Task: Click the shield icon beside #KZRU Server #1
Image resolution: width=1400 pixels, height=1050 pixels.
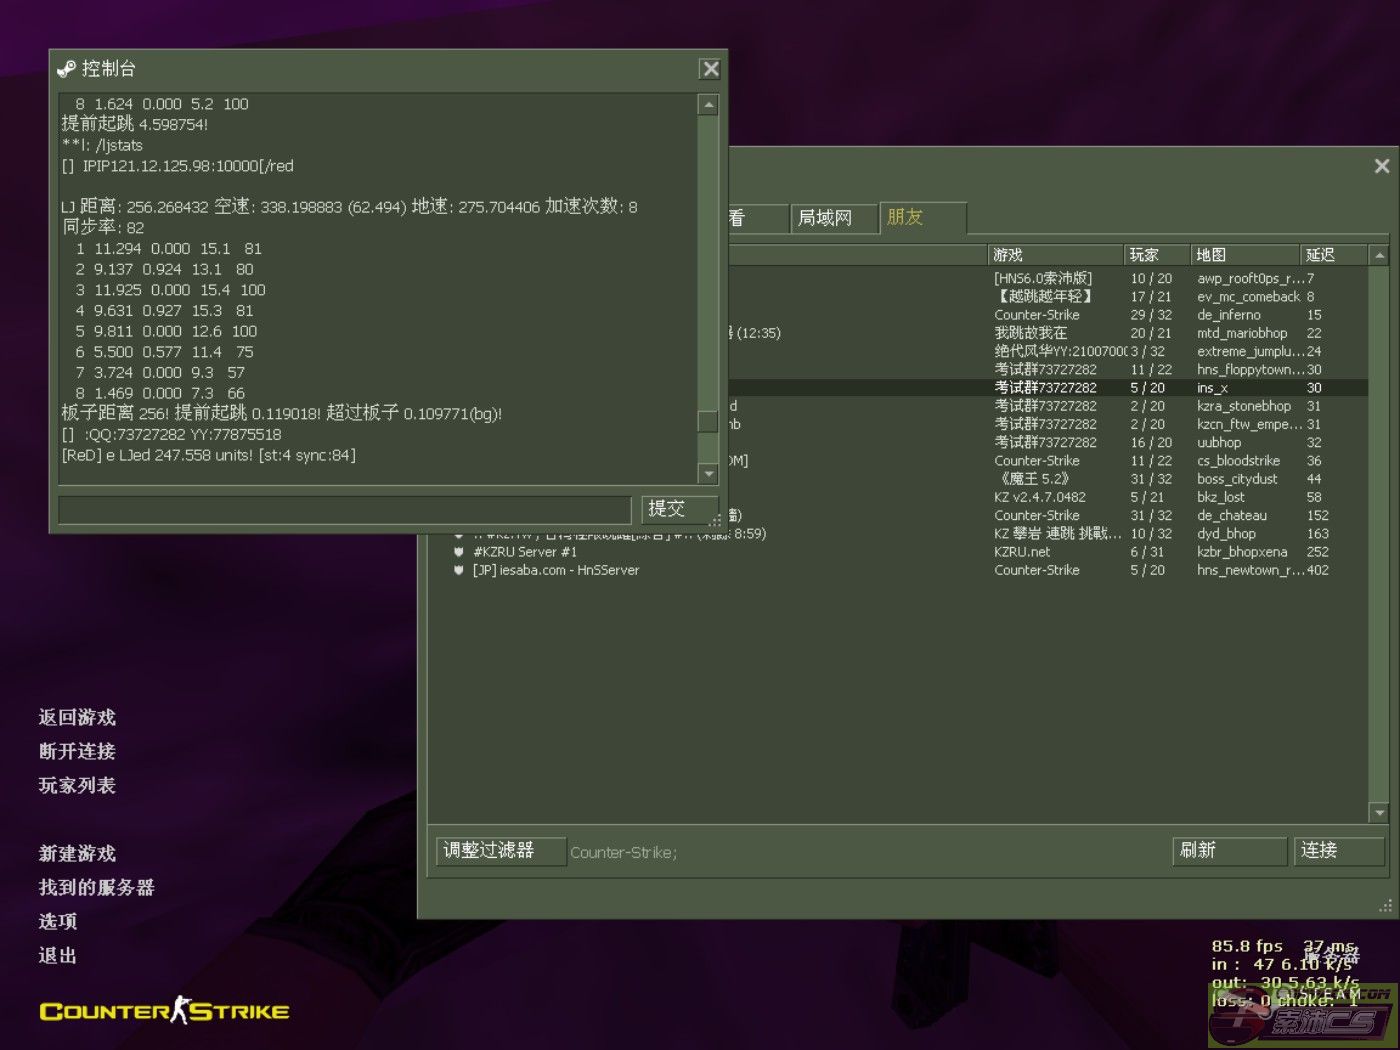Action: click(459, 552)
